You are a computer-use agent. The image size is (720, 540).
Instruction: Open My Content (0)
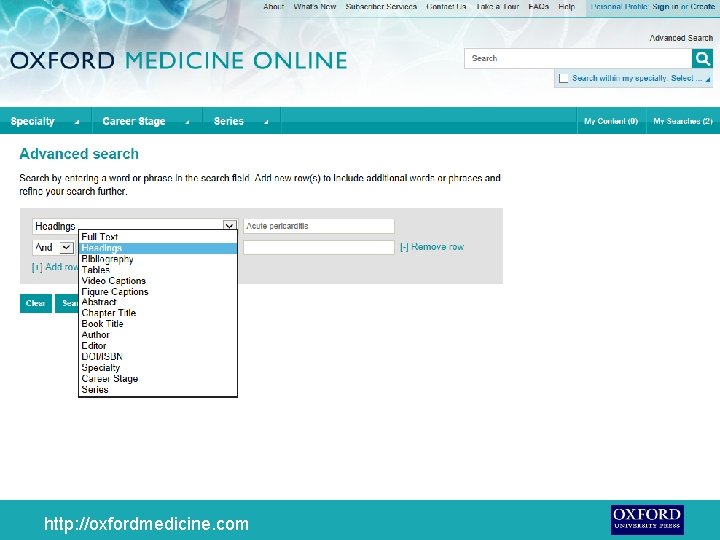click(611, 121)
